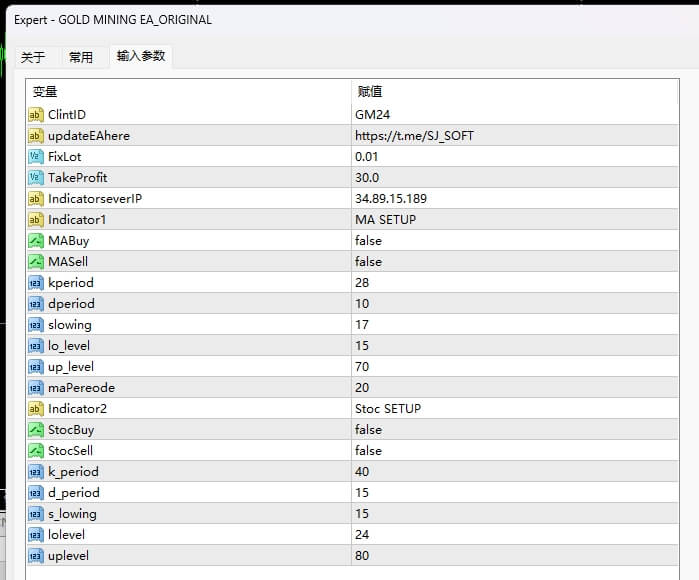Open the Indicator1 MA SETUP value
This screenshot has width=699, height=580.
pos(385,219)
